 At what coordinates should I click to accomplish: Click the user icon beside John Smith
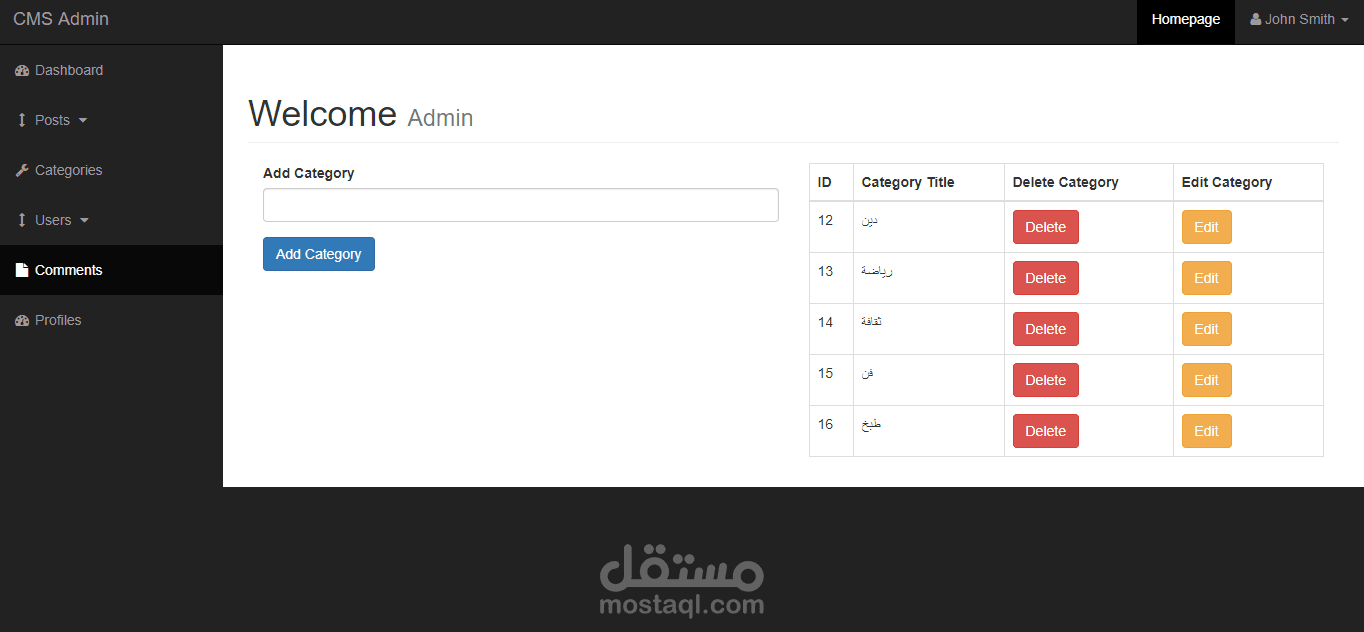pyautogui.click(x=1256, y=19)
